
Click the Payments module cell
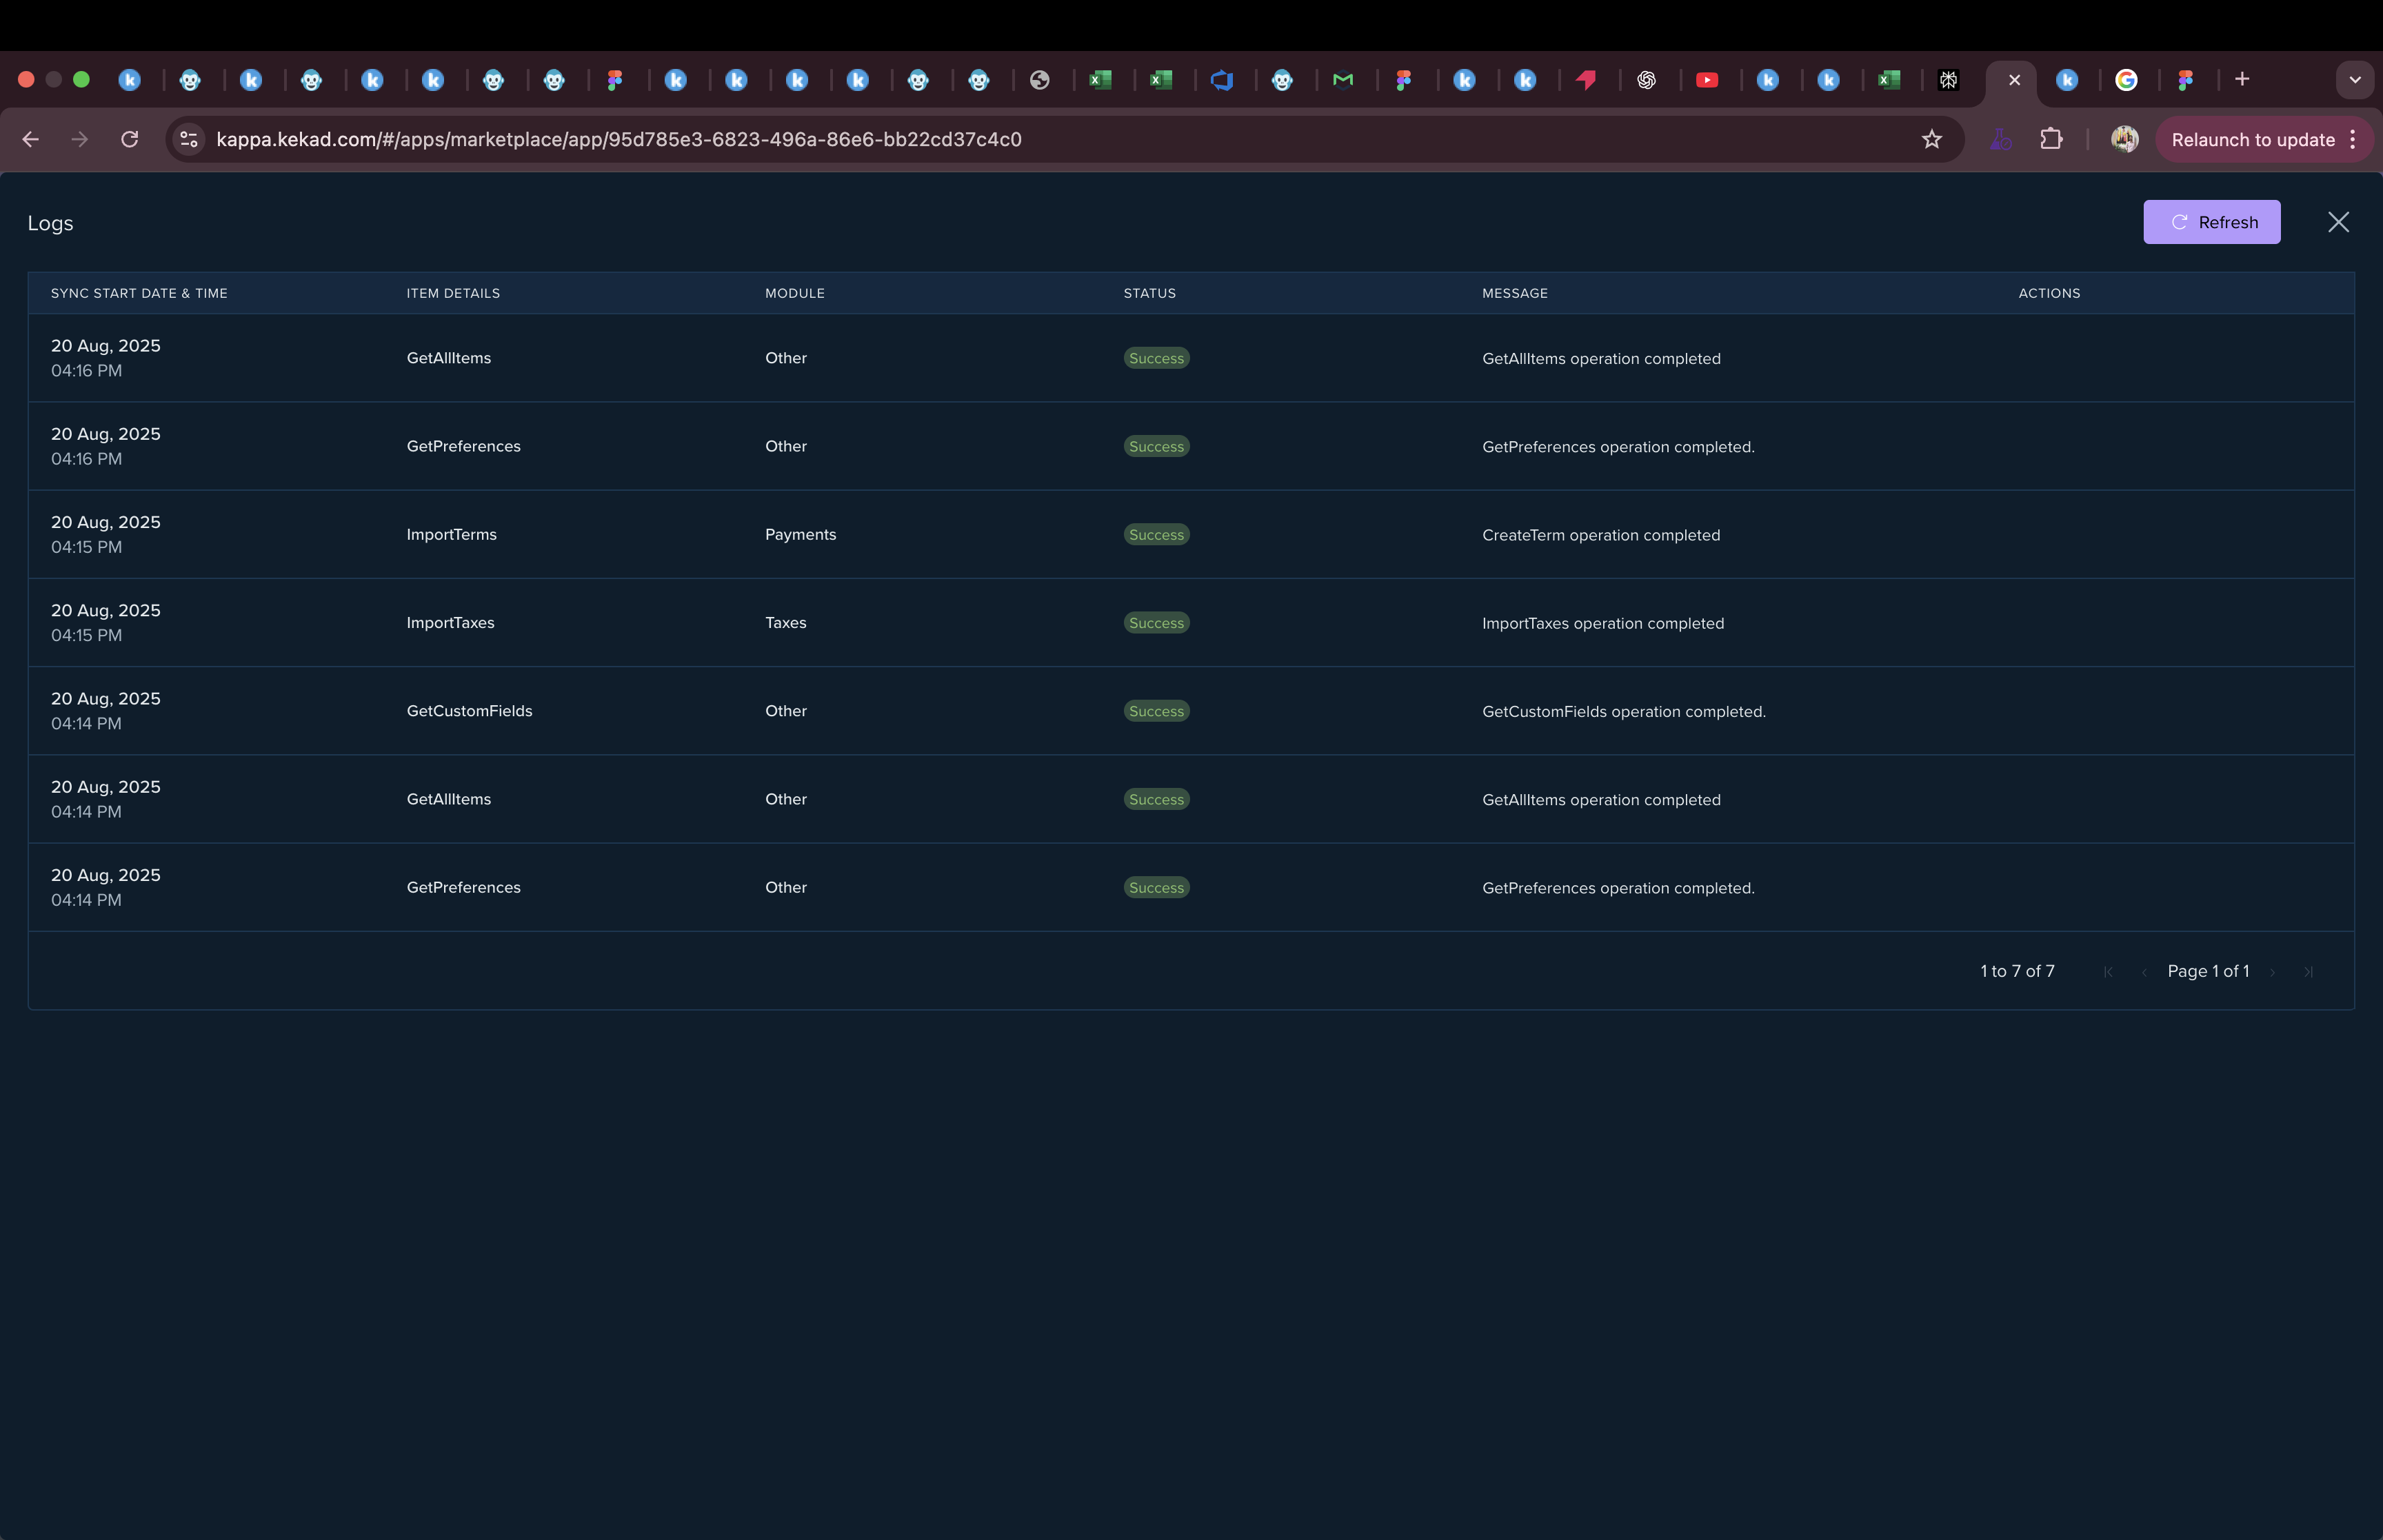click(800, 535)
